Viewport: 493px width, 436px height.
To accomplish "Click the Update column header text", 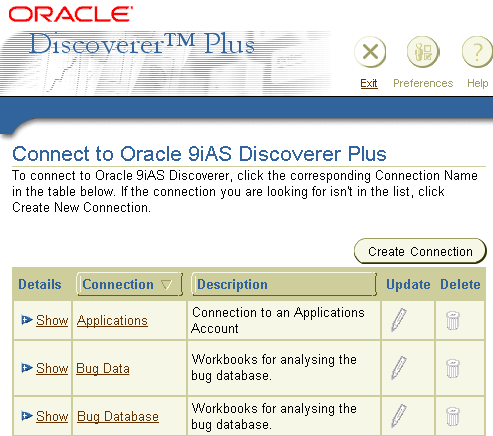I will click(x=408, y=284).
